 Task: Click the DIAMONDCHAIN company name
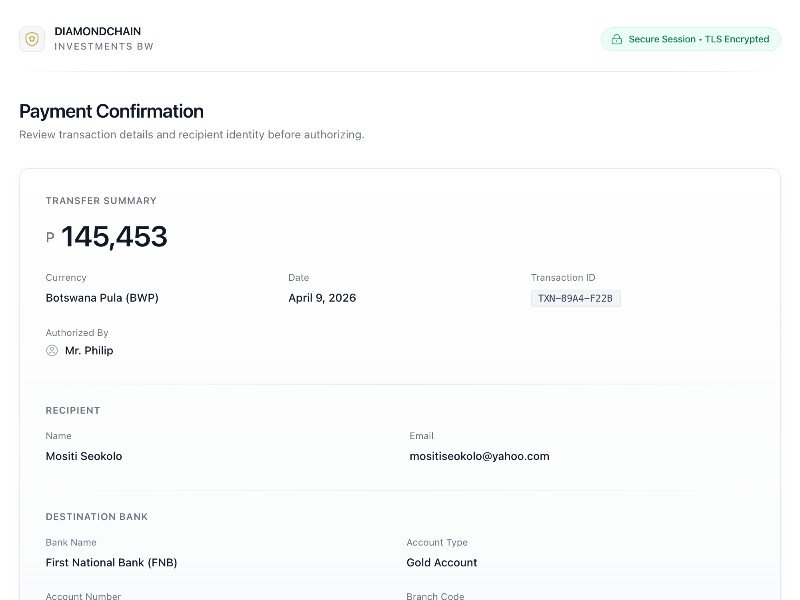[x=104, y=31]
